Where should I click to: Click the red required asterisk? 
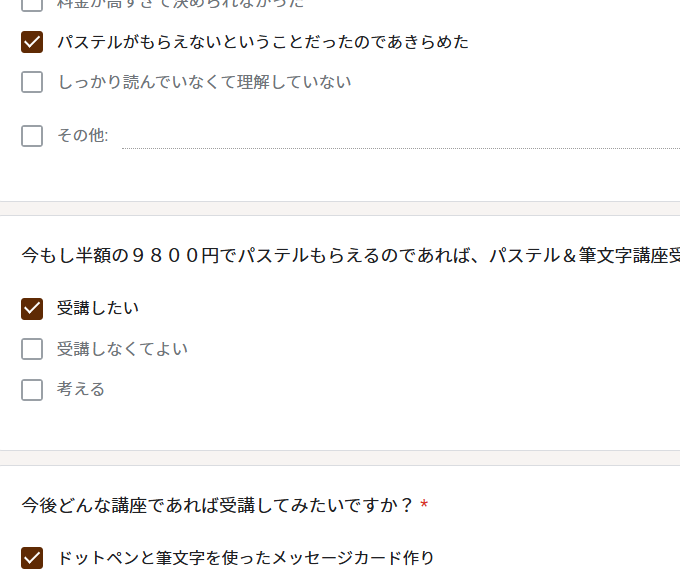(424, 504)
